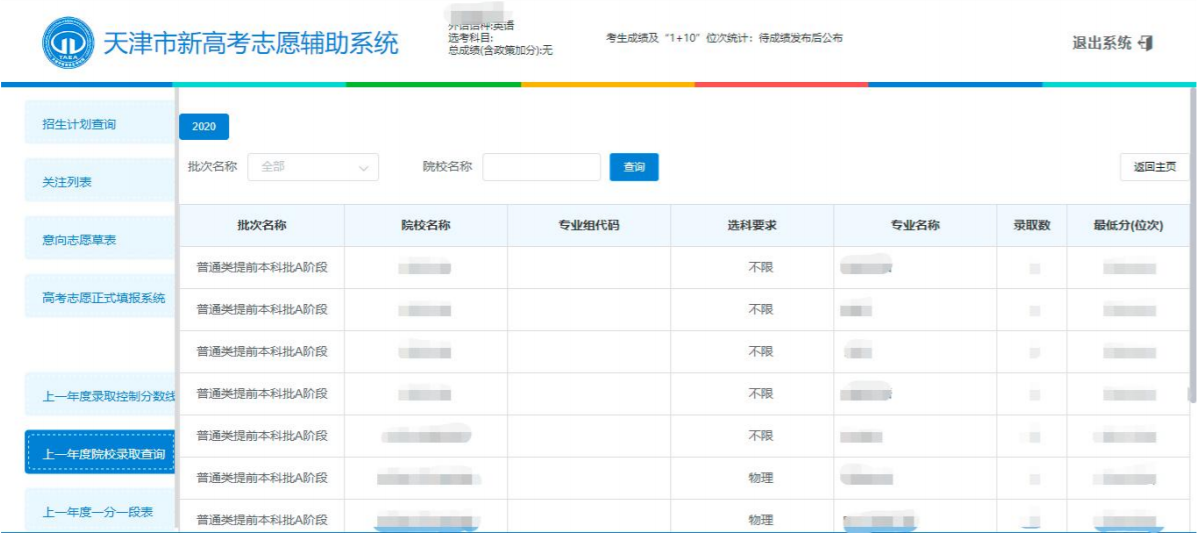Viewport: 1200px width, 534px height.
Task: Click the 录取数 column header
Action: tap(1031, 226)
